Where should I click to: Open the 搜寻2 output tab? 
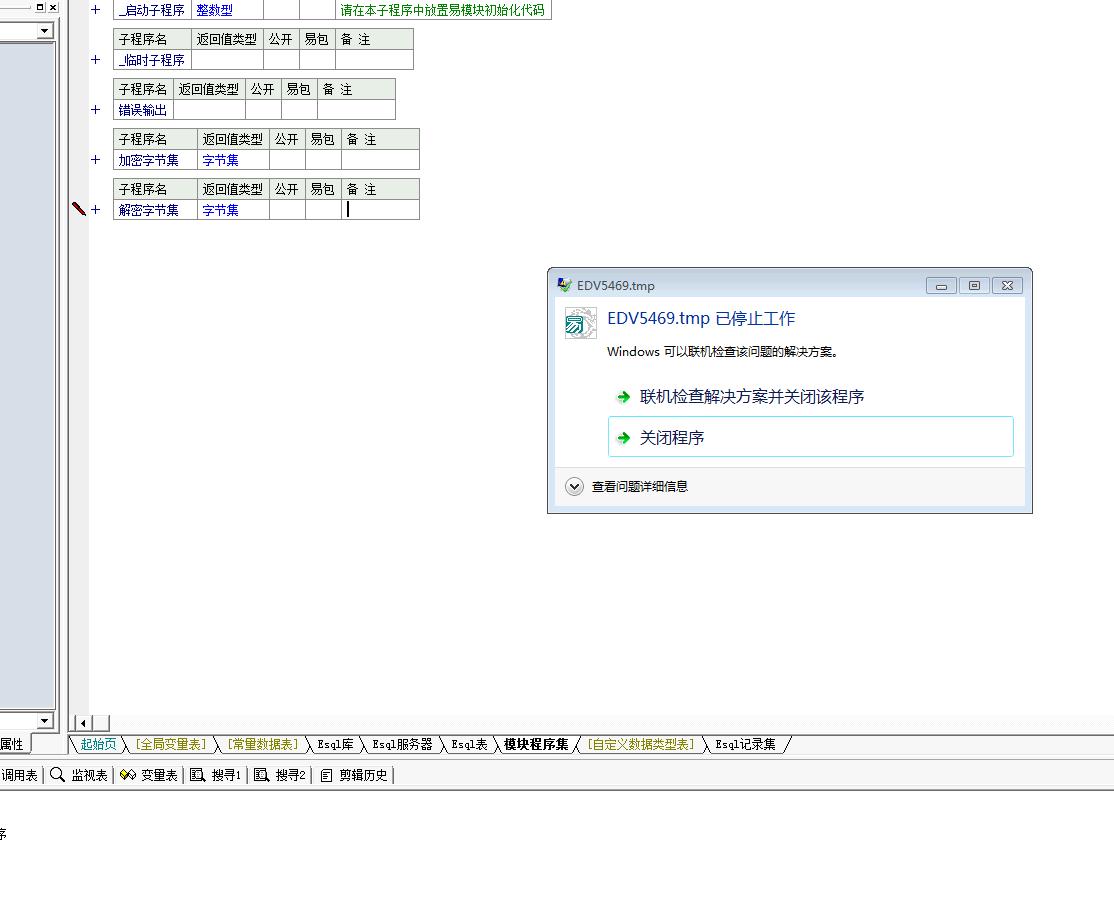(x=280, y=775)
